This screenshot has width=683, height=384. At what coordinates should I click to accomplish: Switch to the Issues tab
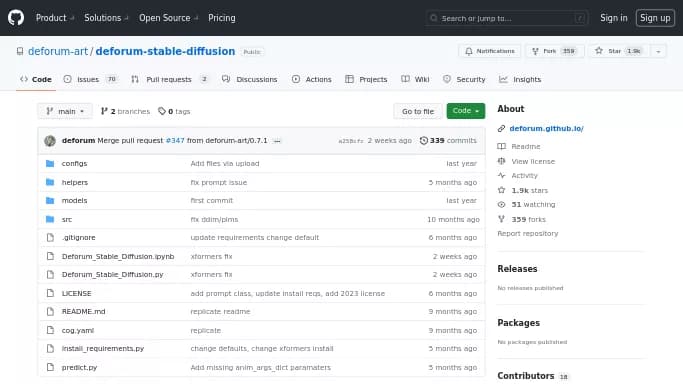pos(90,79)
